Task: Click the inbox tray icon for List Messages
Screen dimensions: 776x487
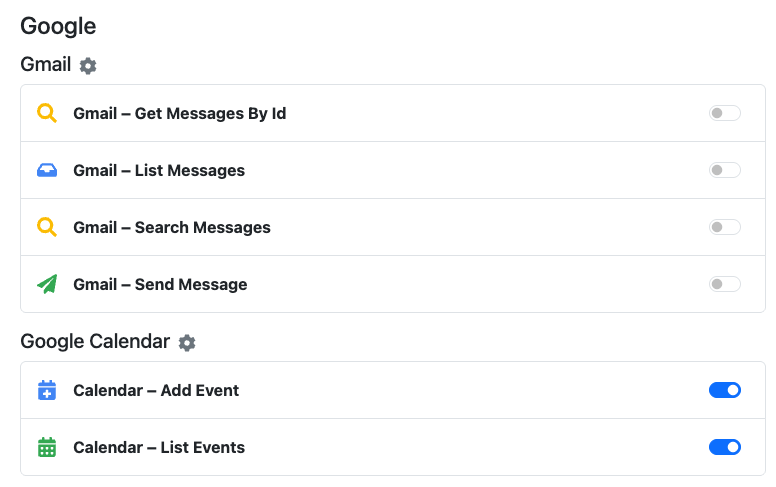Action: click(47, 170)
